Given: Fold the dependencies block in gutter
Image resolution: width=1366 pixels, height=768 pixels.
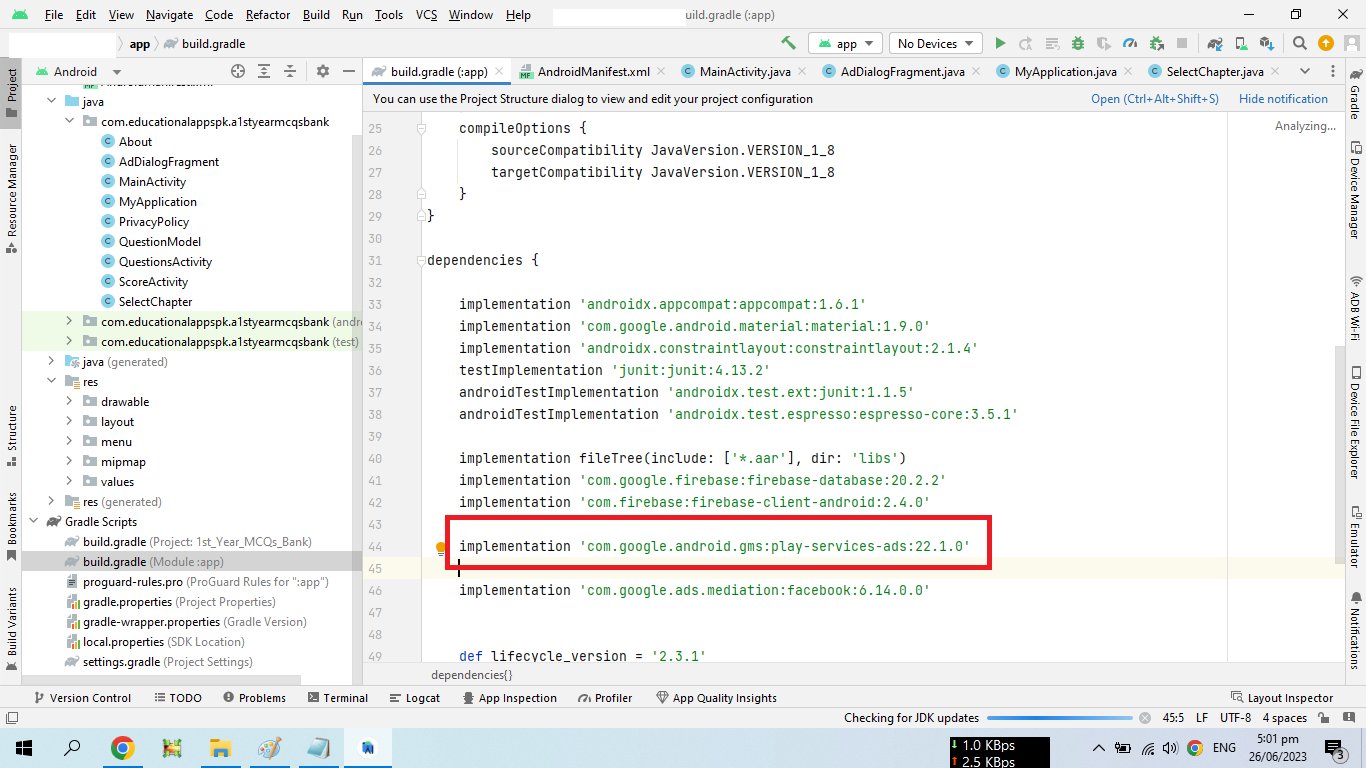Looking at the screenshot, I should 422,260.
